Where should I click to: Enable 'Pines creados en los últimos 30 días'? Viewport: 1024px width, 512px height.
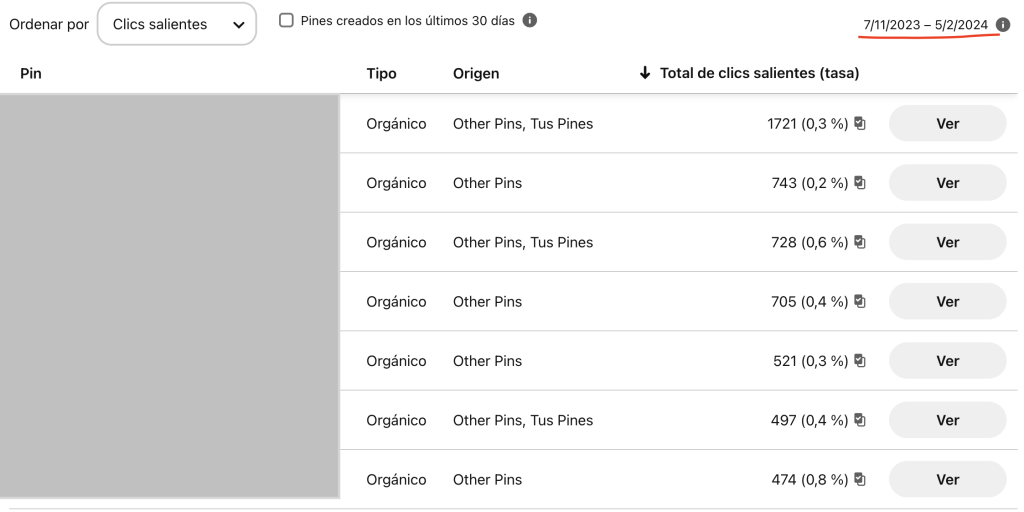click(287, 21)
